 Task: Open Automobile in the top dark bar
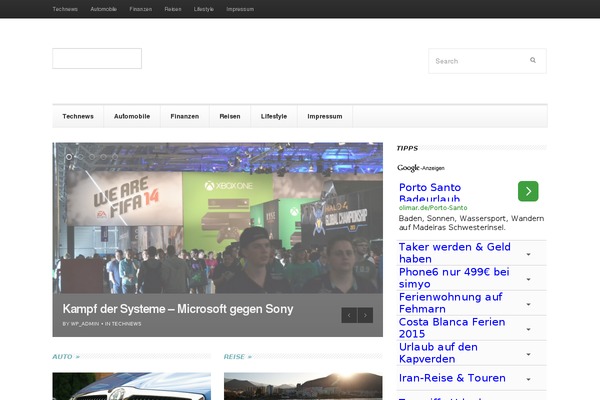pos(103,9)
